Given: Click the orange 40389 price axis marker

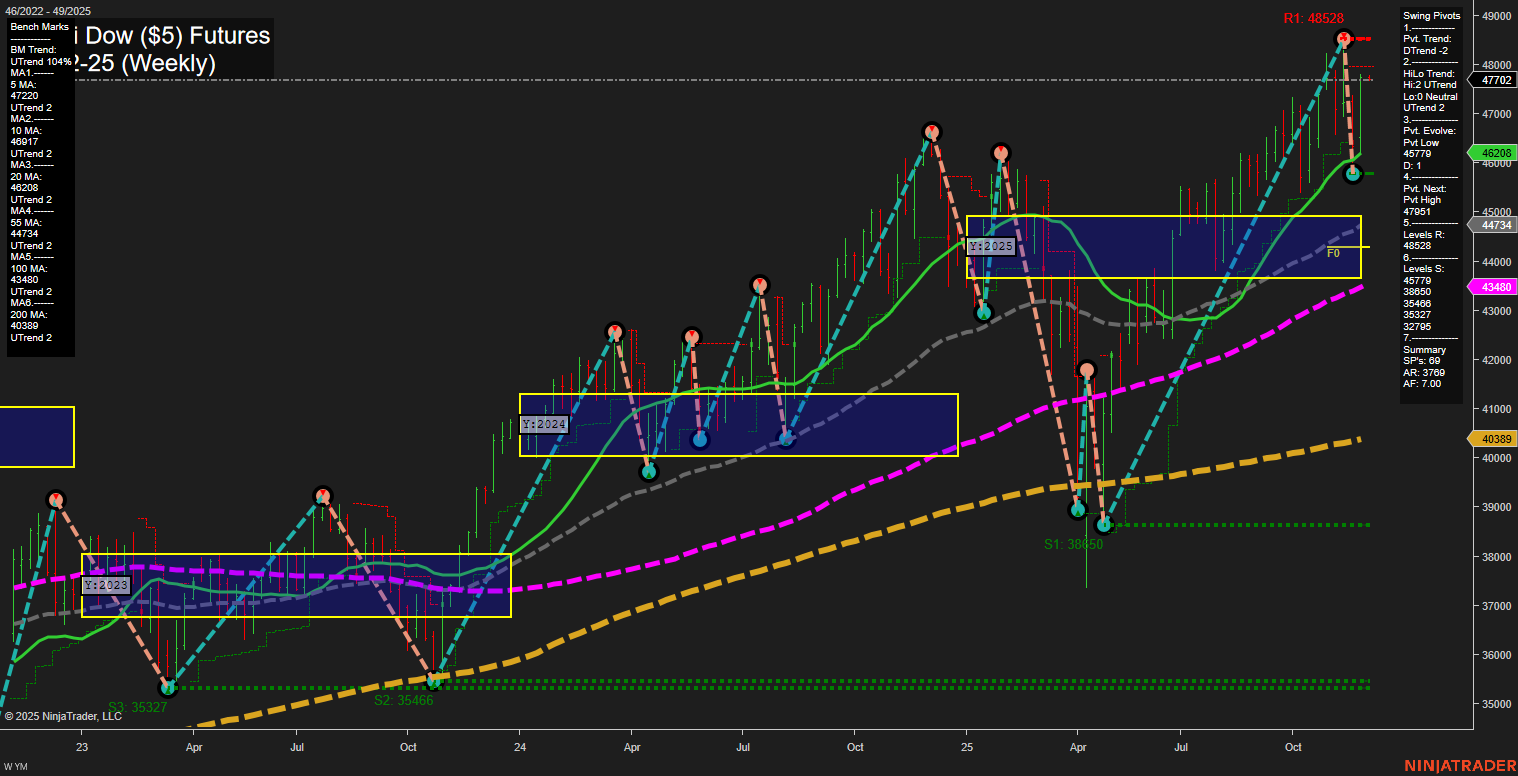Looking at the screenshot, I should click(x=1493, y=439).
